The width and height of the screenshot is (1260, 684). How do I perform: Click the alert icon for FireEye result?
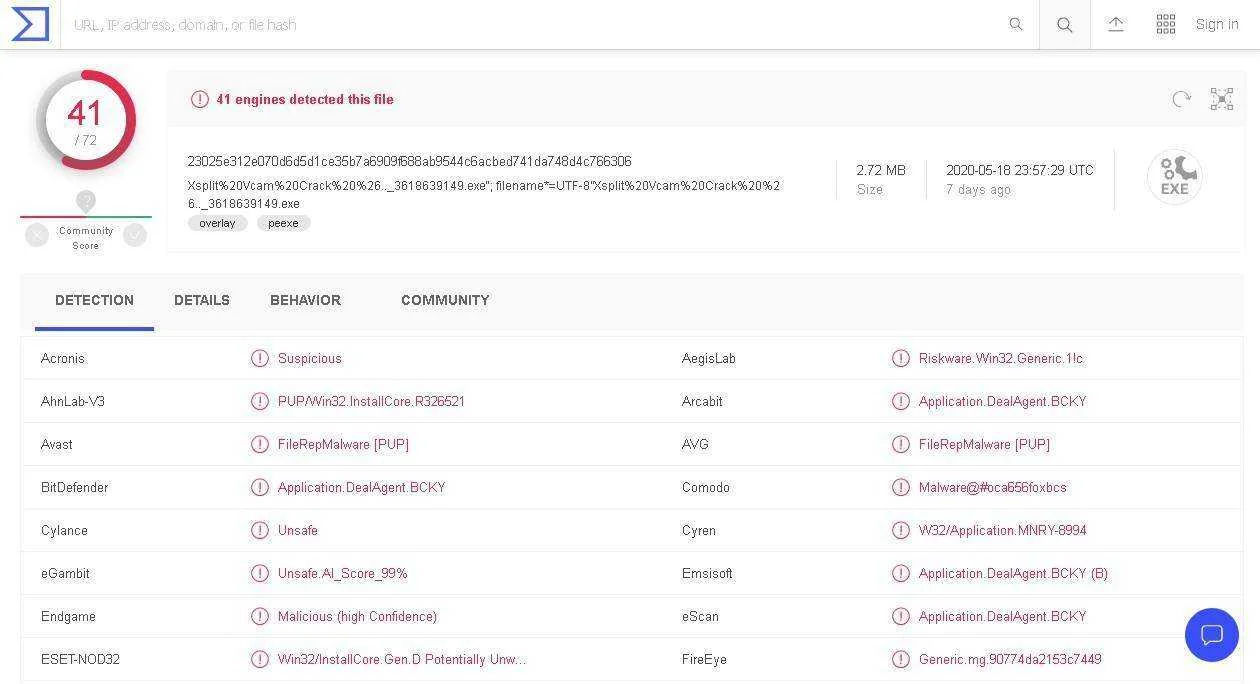coord(901,659)
